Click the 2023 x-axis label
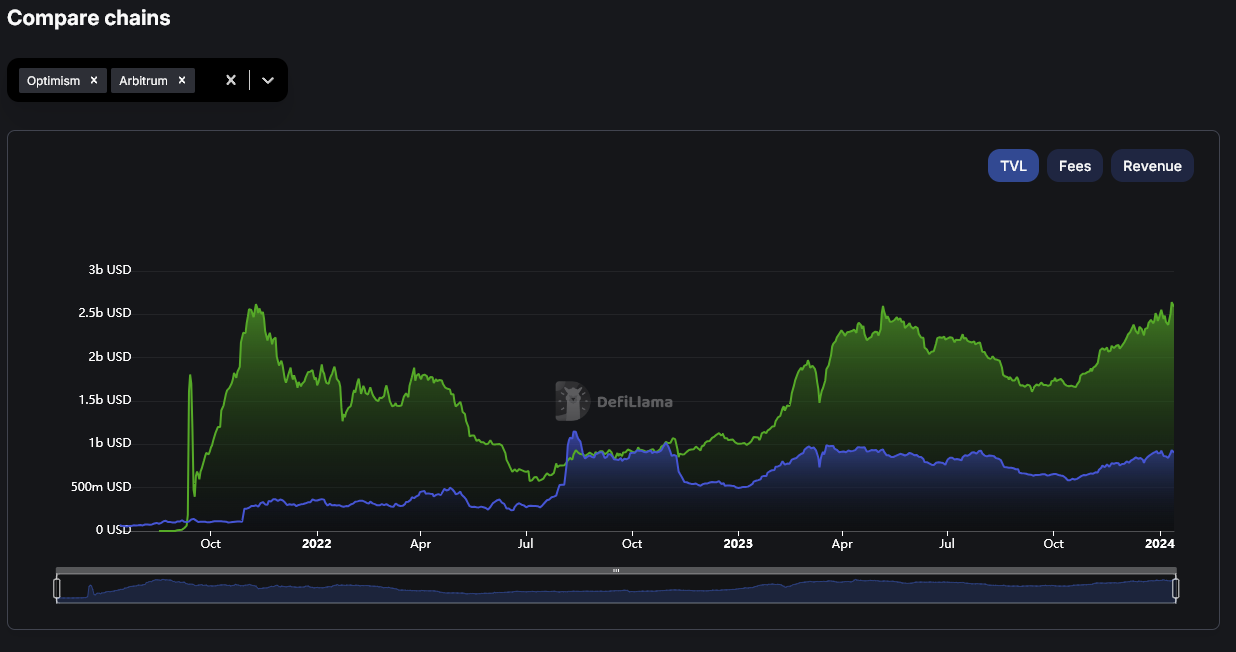This screenshot has width=1236, height=652. (x=737, y=544)
